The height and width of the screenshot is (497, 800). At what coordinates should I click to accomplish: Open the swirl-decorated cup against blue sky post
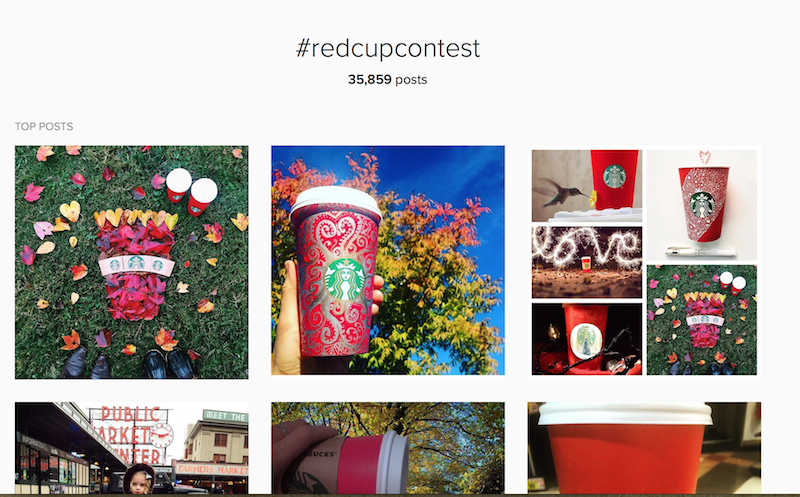tap(388, 260)
